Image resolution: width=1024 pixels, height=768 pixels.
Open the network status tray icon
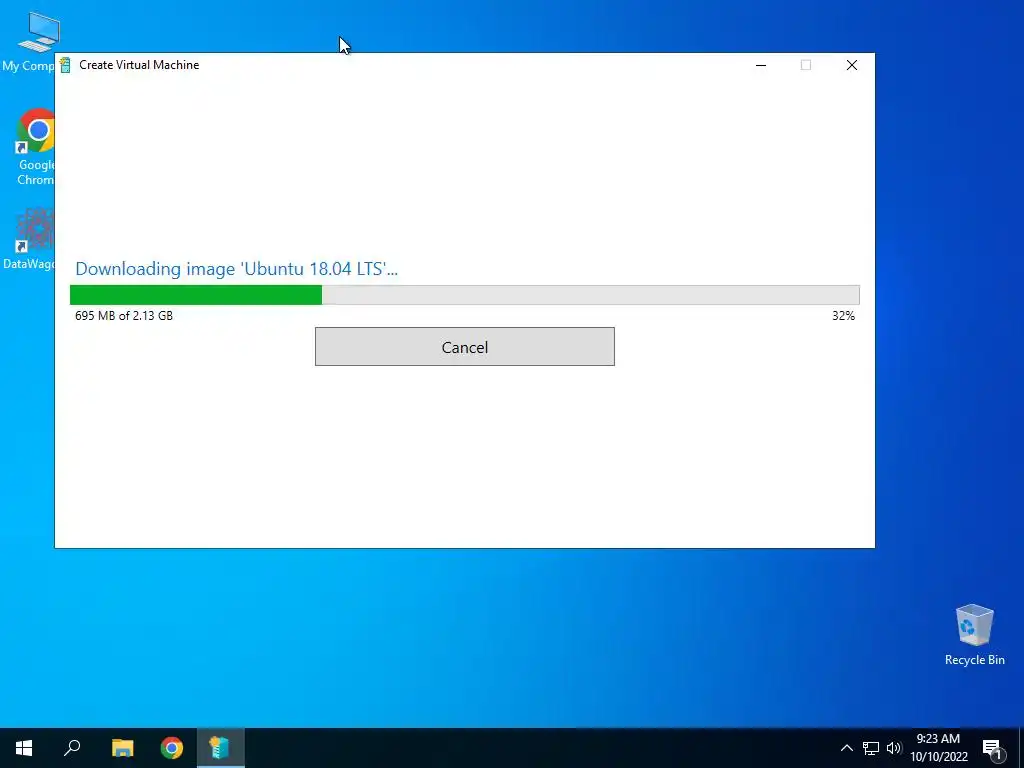click(x=871, y=748)
